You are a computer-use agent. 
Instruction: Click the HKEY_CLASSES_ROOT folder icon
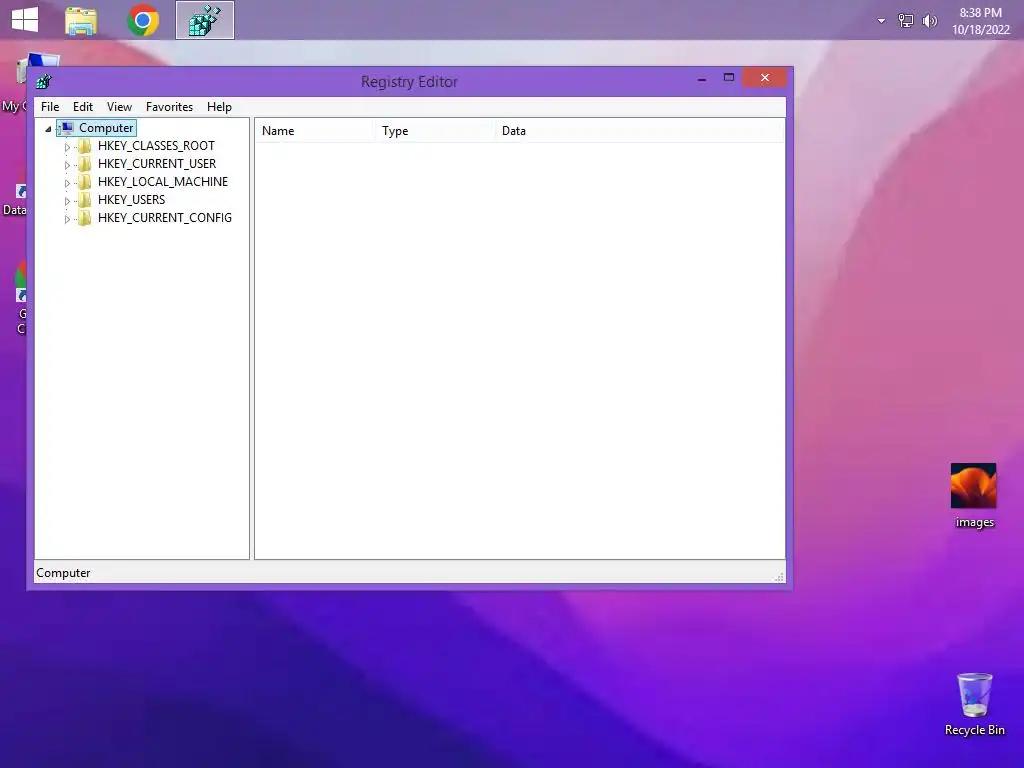point(85,146)
